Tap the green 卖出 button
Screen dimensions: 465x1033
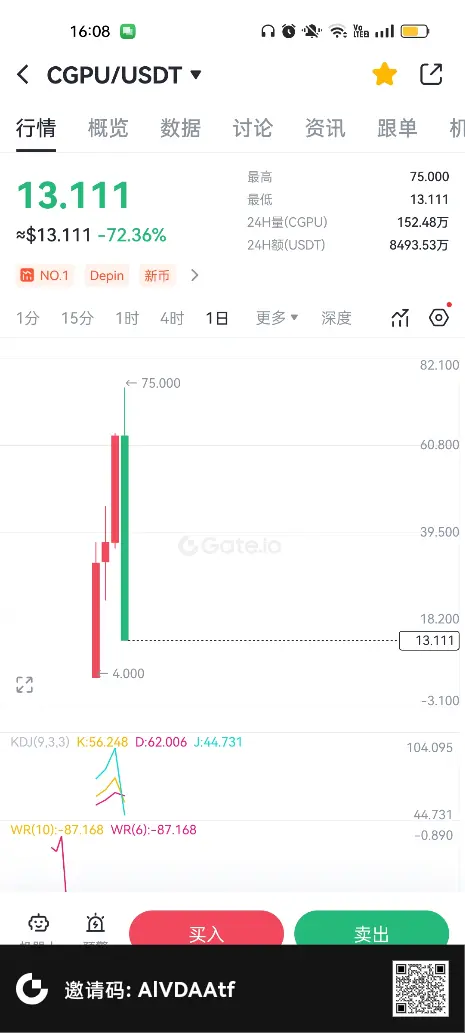(371, 929)
